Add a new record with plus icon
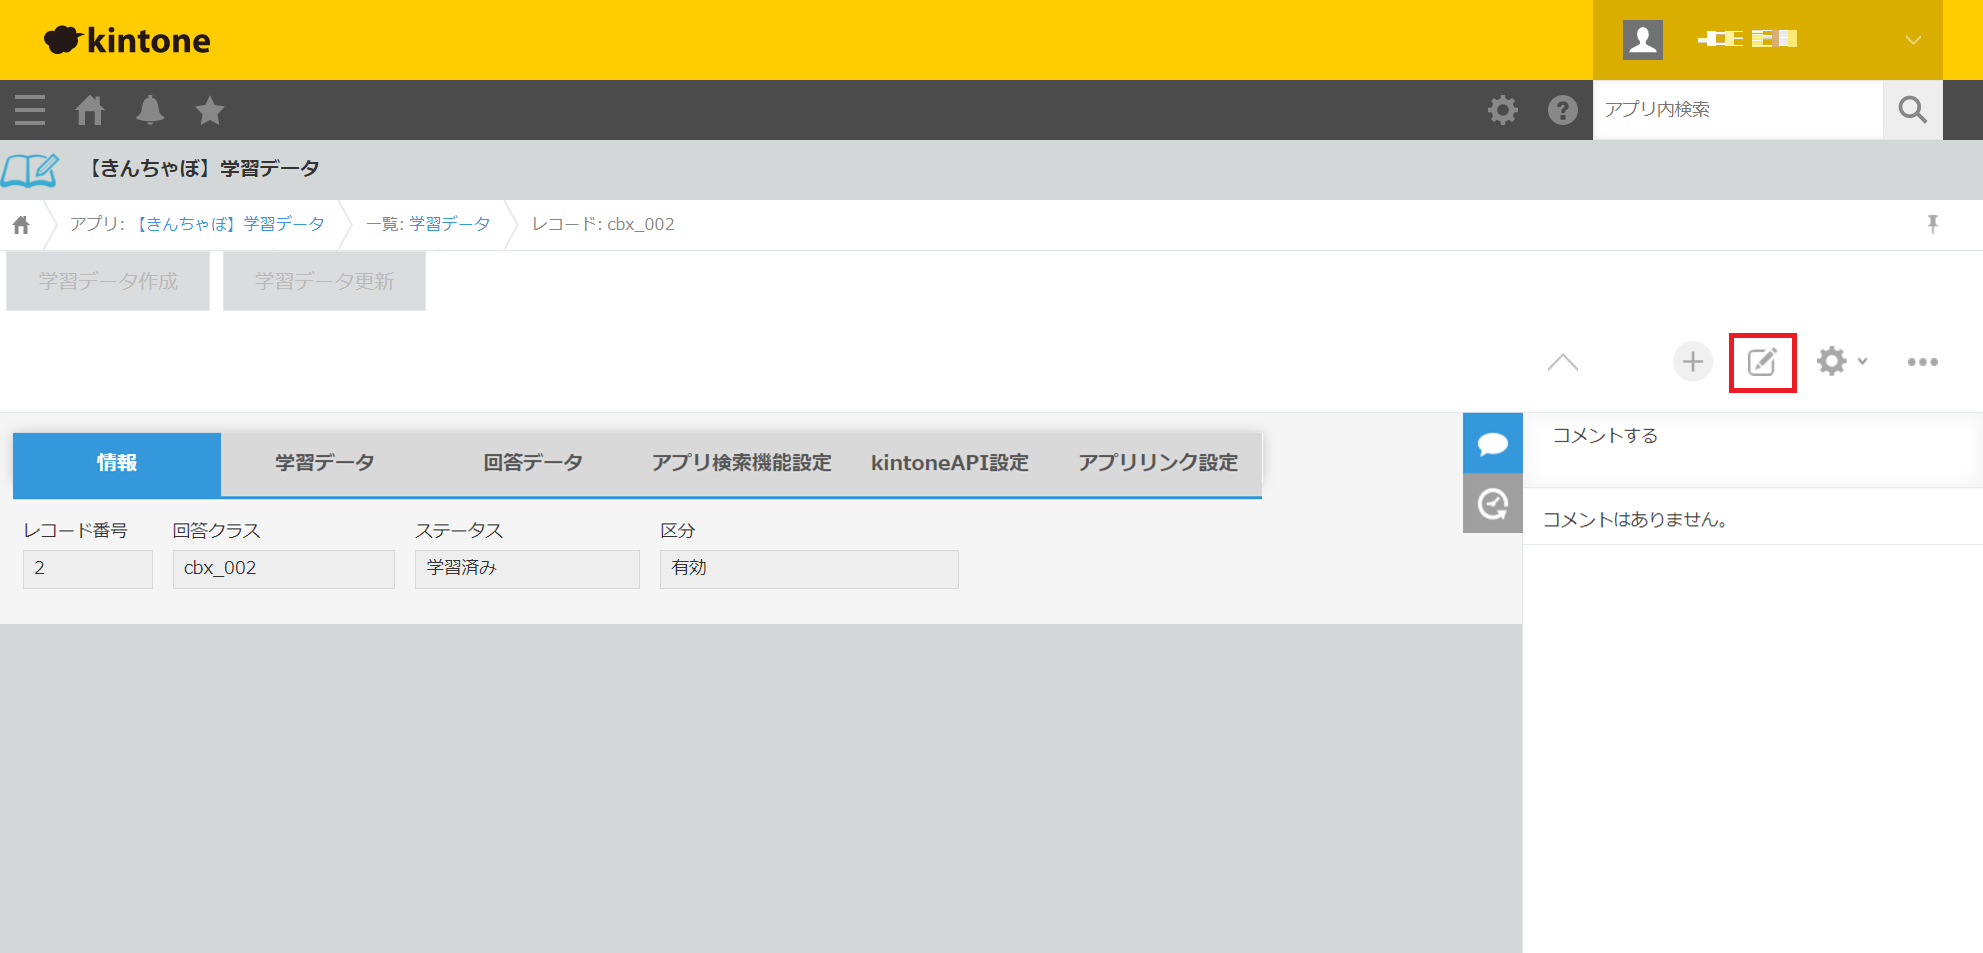Viewport: 1983px width, 953px height. (1692, 362)
